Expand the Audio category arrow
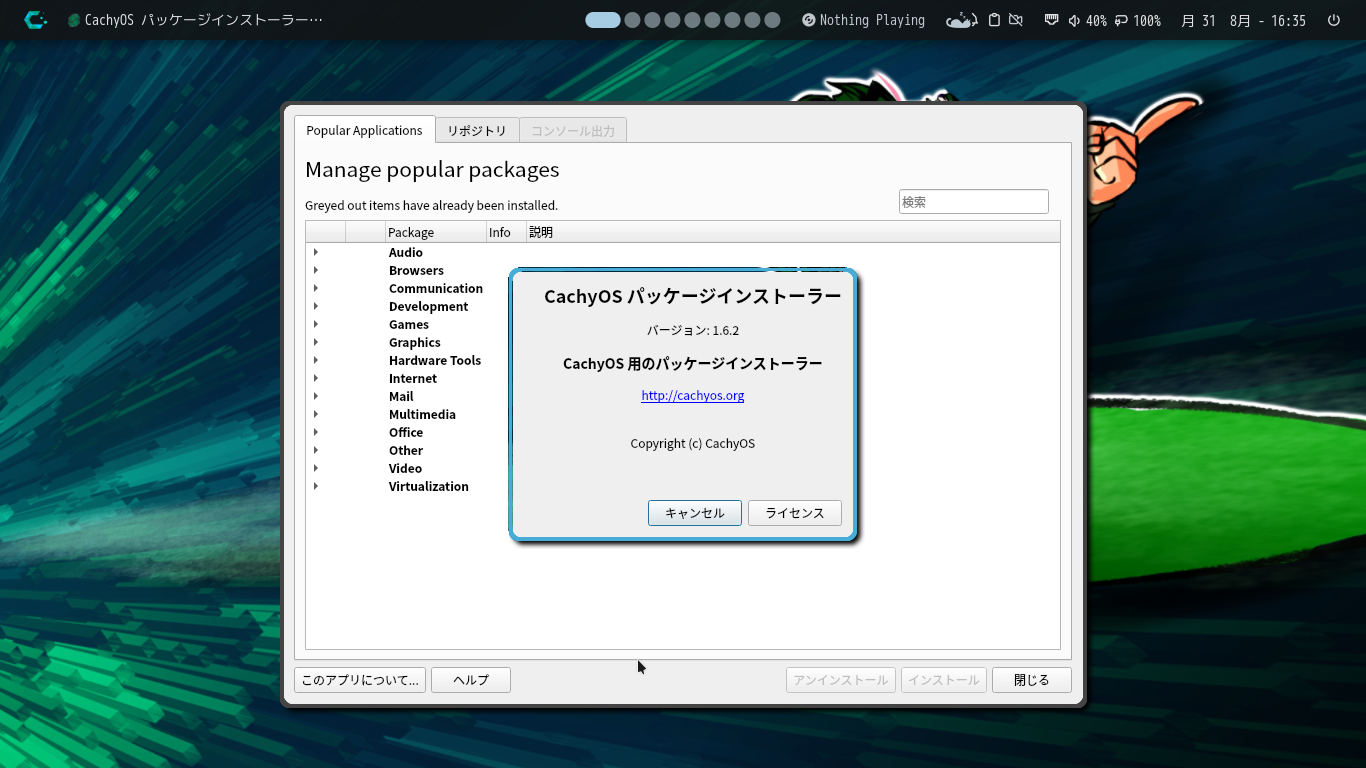The height and width of the screenshot is (768, 1366). pyautogui.click(x=316, y=252)
